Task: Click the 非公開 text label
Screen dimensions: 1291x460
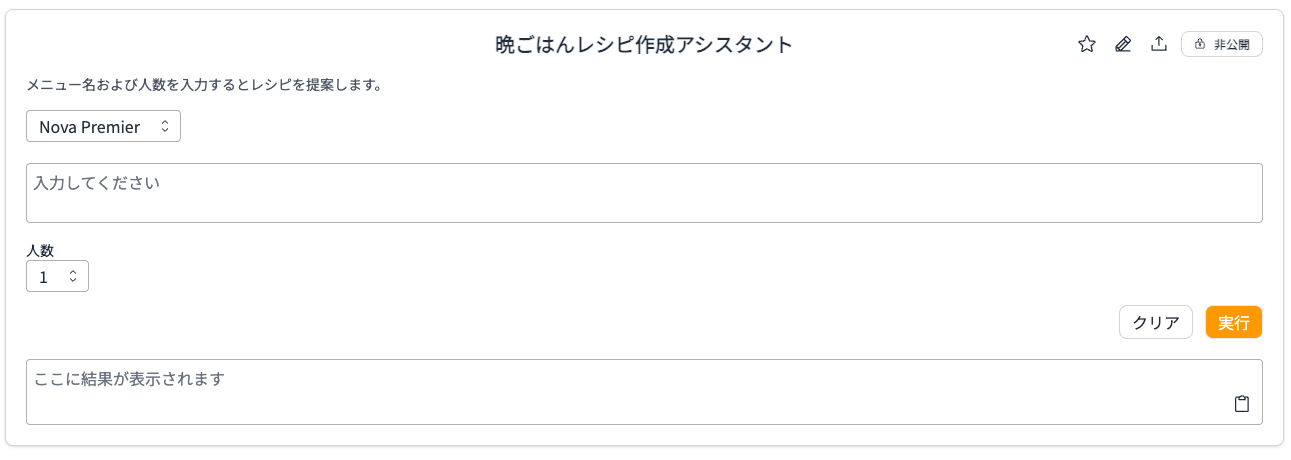Action: 1231,44
